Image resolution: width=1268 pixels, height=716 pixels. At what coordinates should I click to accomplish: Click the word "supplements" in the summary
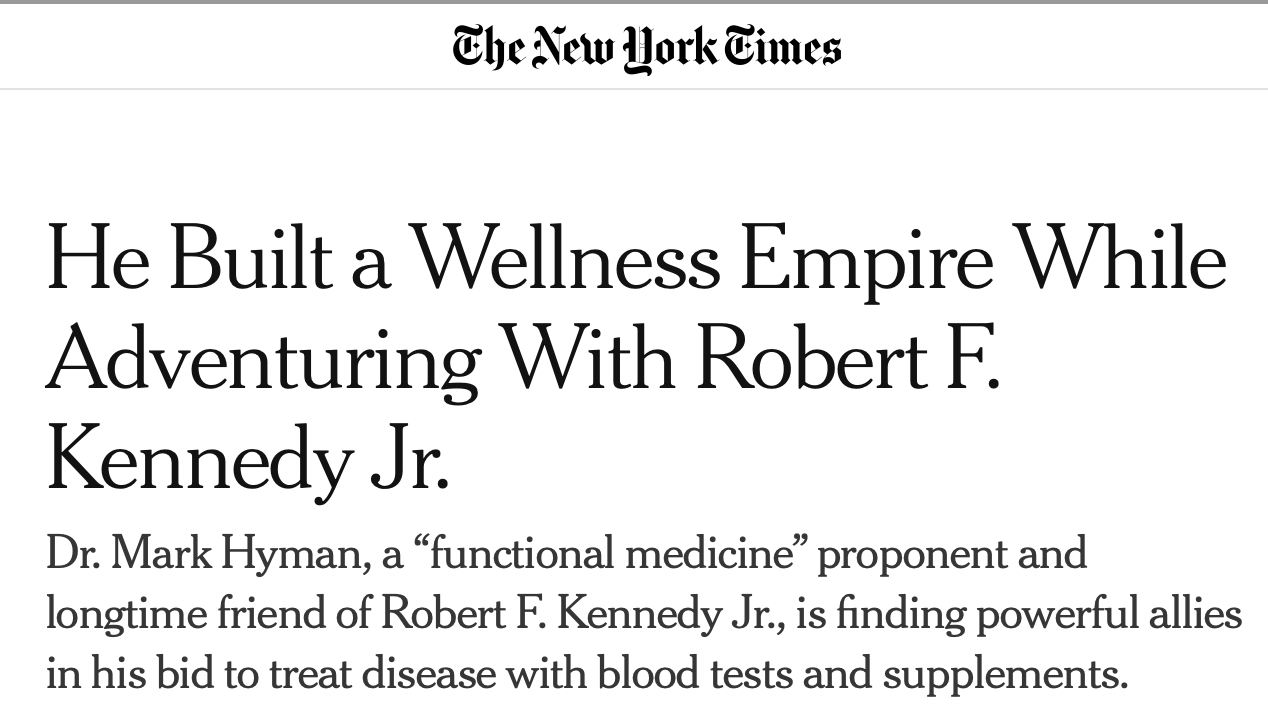coord(1004,673)
